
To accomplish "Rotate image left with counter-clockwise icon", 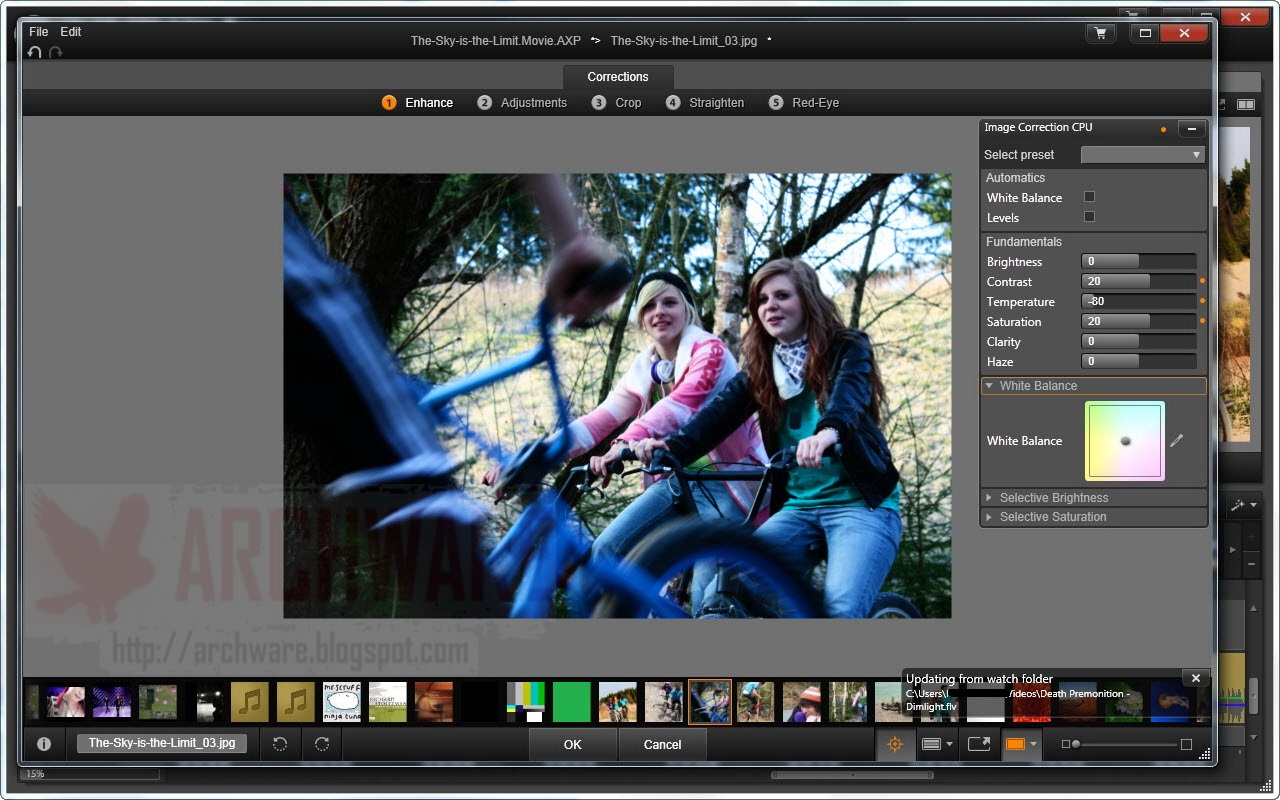I will [280, 744].
